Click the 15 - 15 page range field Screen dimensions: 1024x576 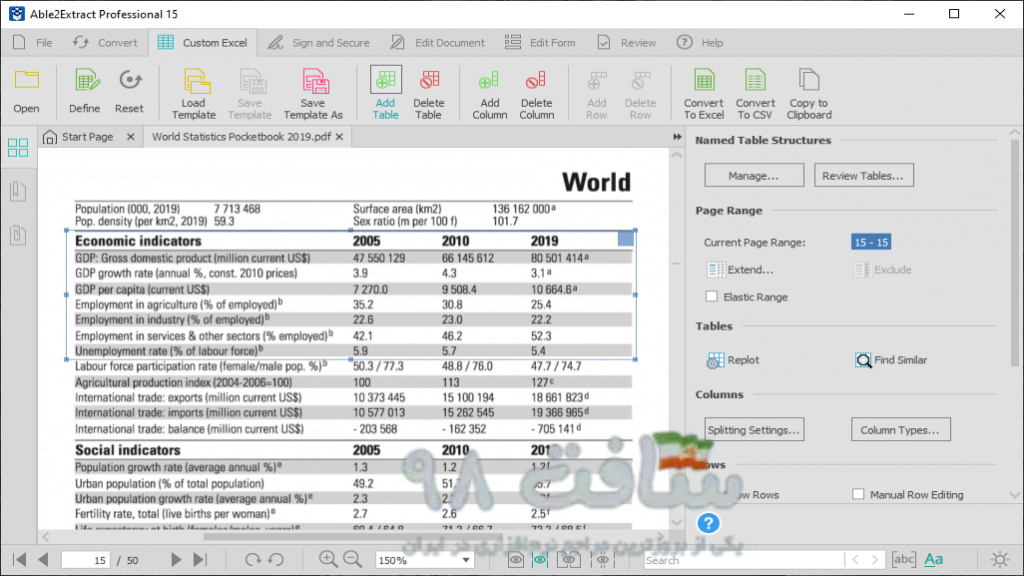871,242
